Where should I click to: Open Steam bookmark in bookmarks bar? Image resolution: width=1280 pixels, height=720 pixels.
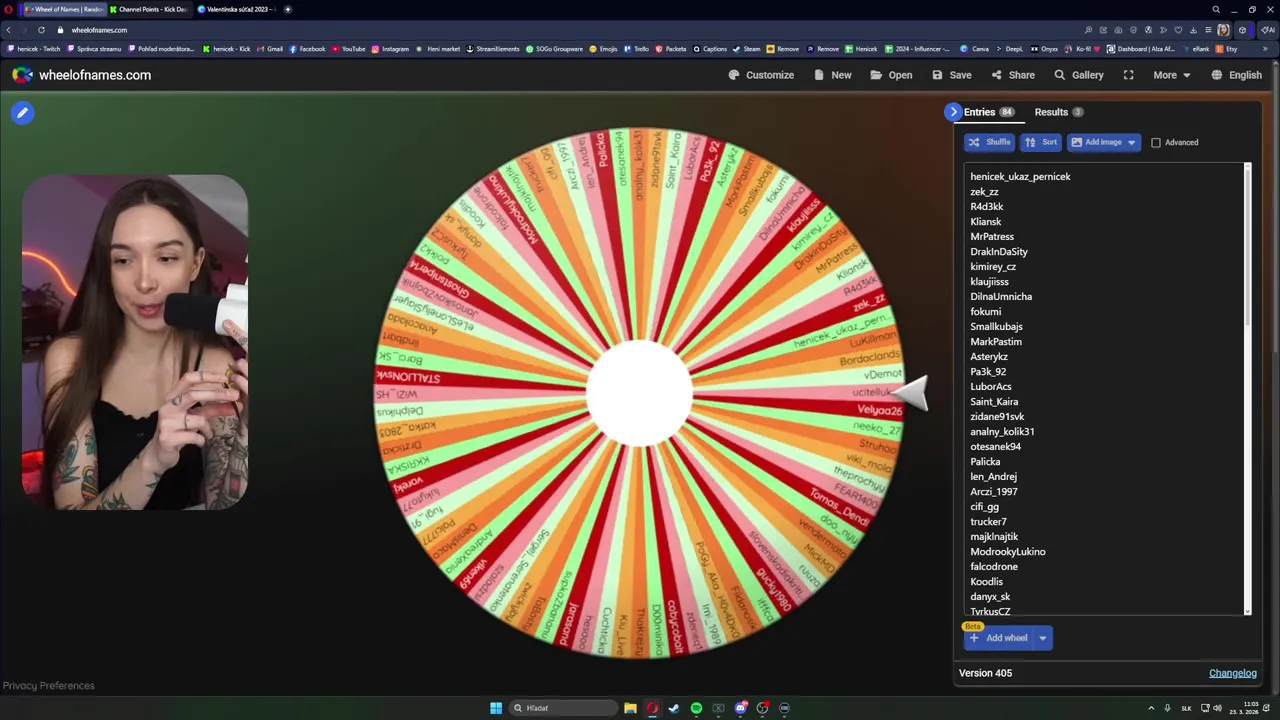coord(747,49)
